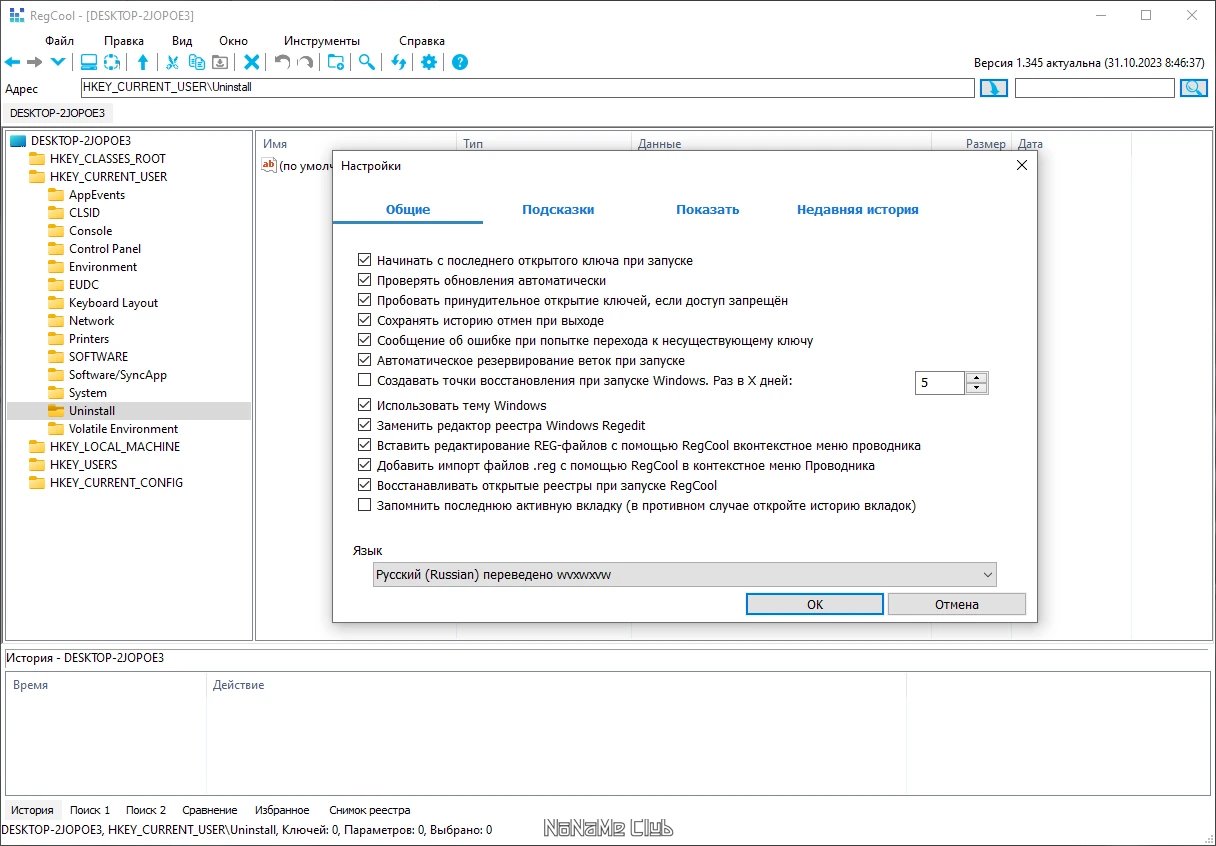The width and height of the screenshot is (1216, 846).
Task: Click the folder icon beside HKEY_LOCAL_MACHINE
Action: [37, 447]
